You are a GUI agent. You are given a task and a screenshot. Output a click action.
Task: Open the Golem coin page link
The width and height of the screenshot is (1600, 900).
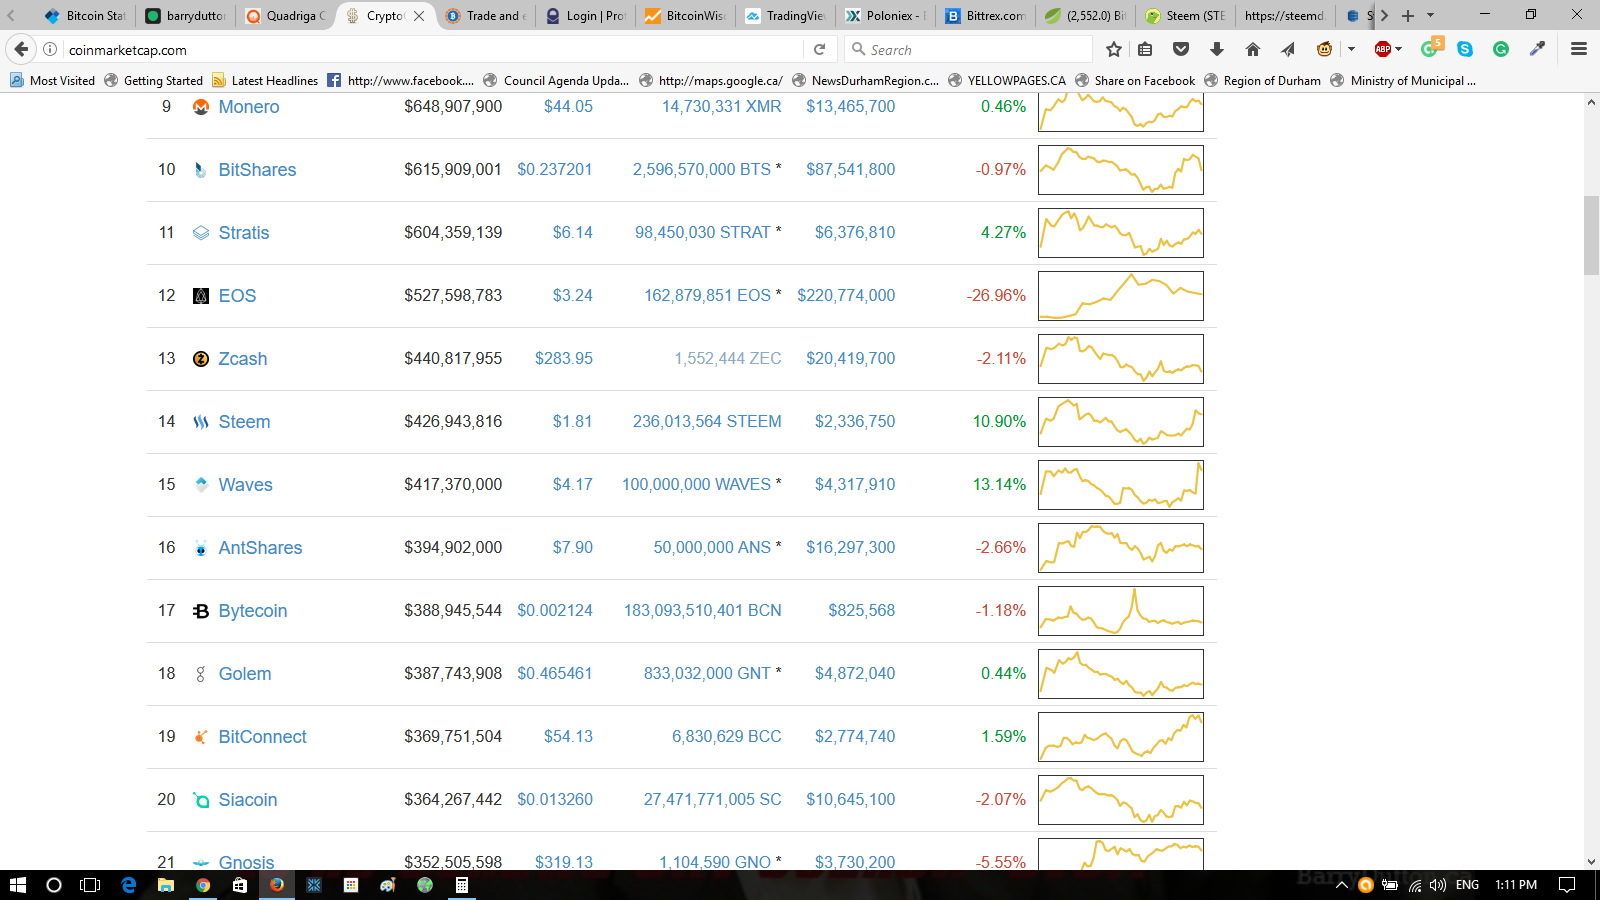(x=245, y=674)
